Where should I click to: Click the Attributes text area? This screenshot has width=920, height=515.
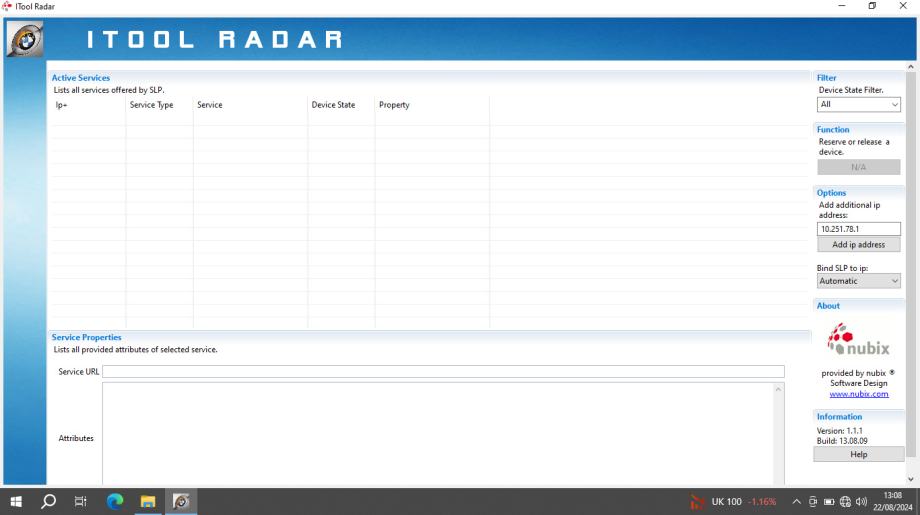click(x=438, y=434)
